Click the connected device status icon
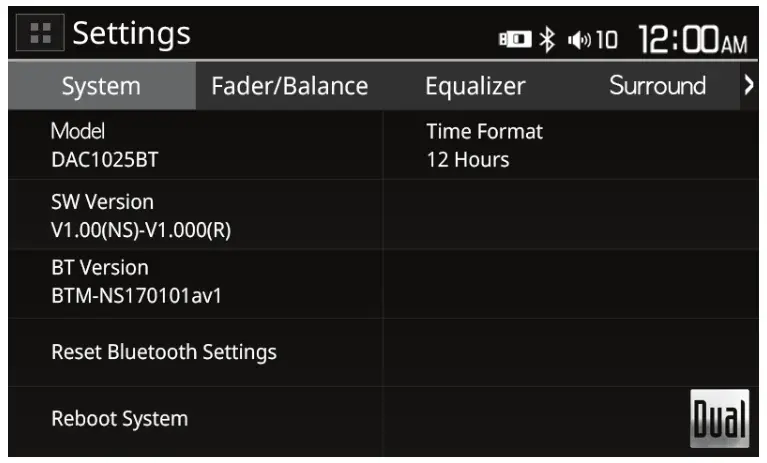This screenshot has height=463, width=767. pos(516,41)
